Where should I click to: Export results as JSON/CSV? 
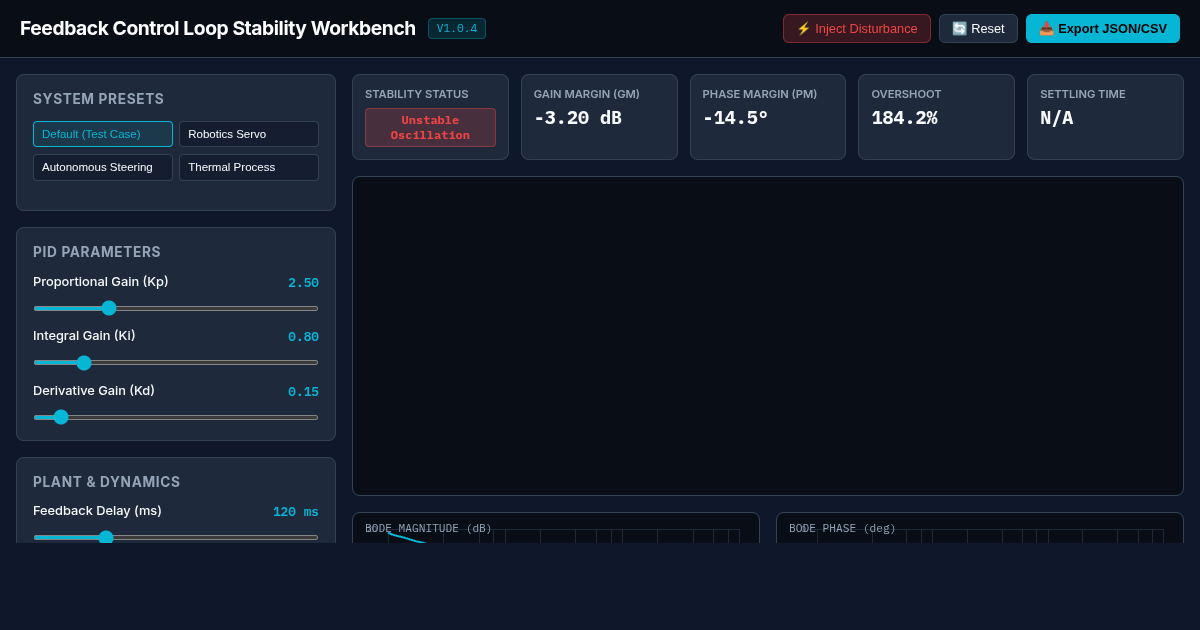pos(1103,28)
